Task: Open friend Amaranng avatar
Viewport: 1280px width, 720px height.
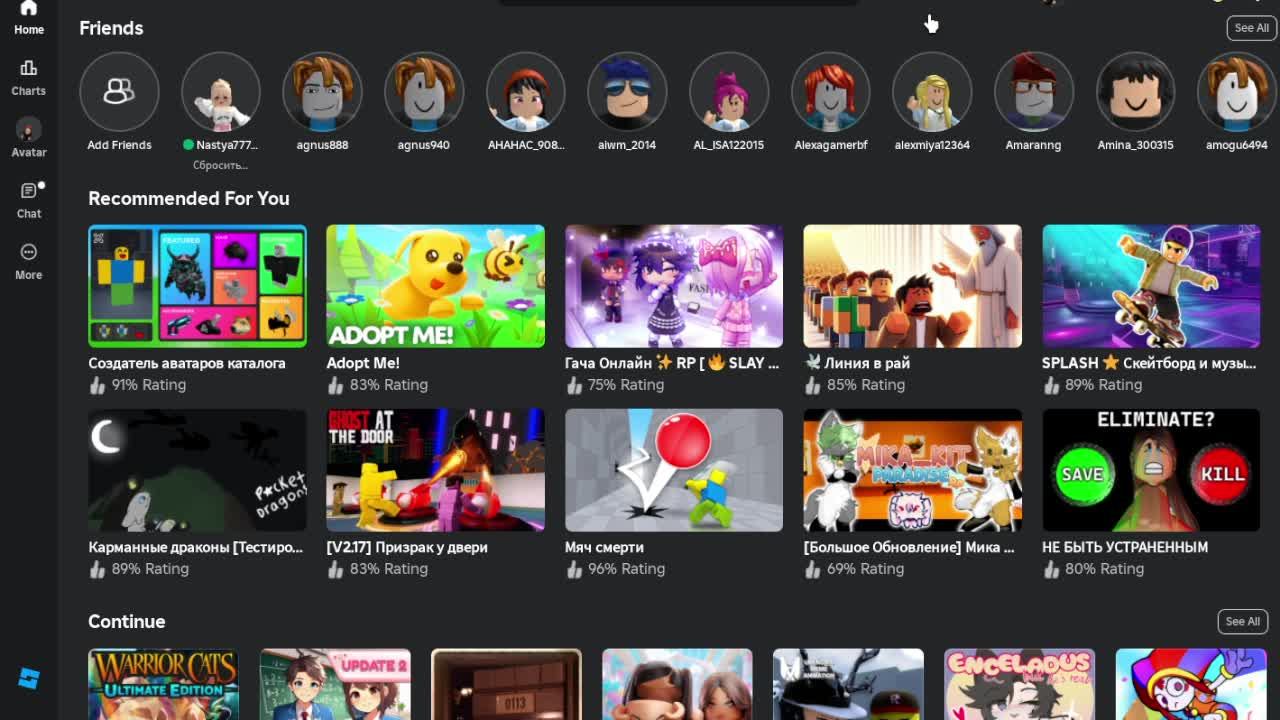Action: (1034, 92)
